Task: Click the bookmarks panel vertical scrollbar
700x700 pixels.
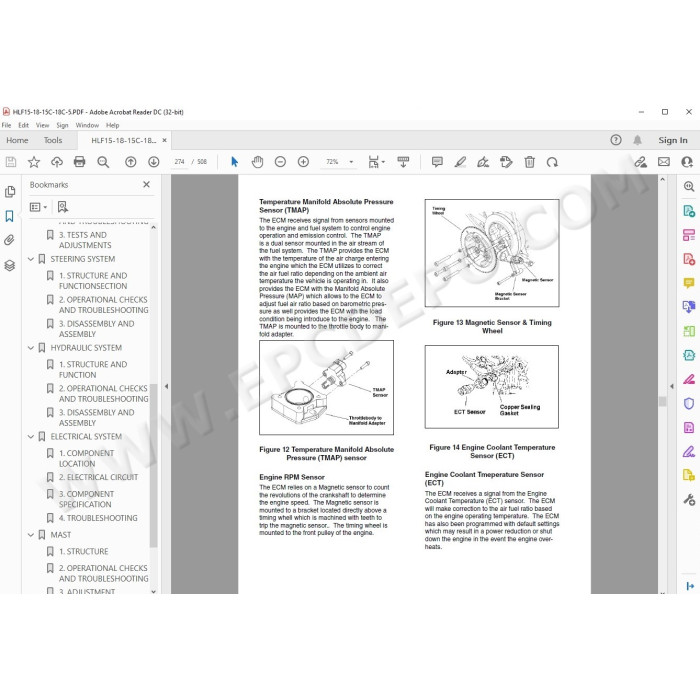Action: pyautogui.click(x=154, y=466)
